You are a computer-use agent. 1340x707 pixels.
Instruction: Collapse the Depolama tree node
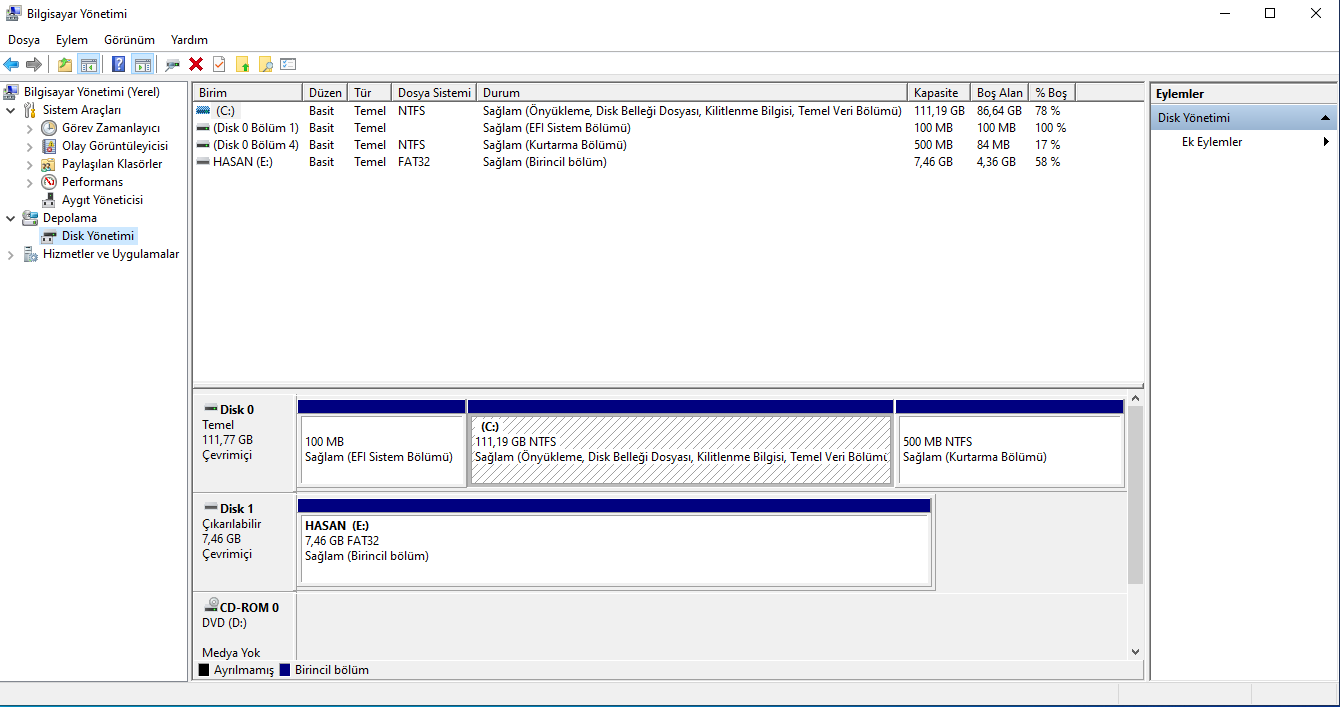pyautogui.click(x=11, y=218)
